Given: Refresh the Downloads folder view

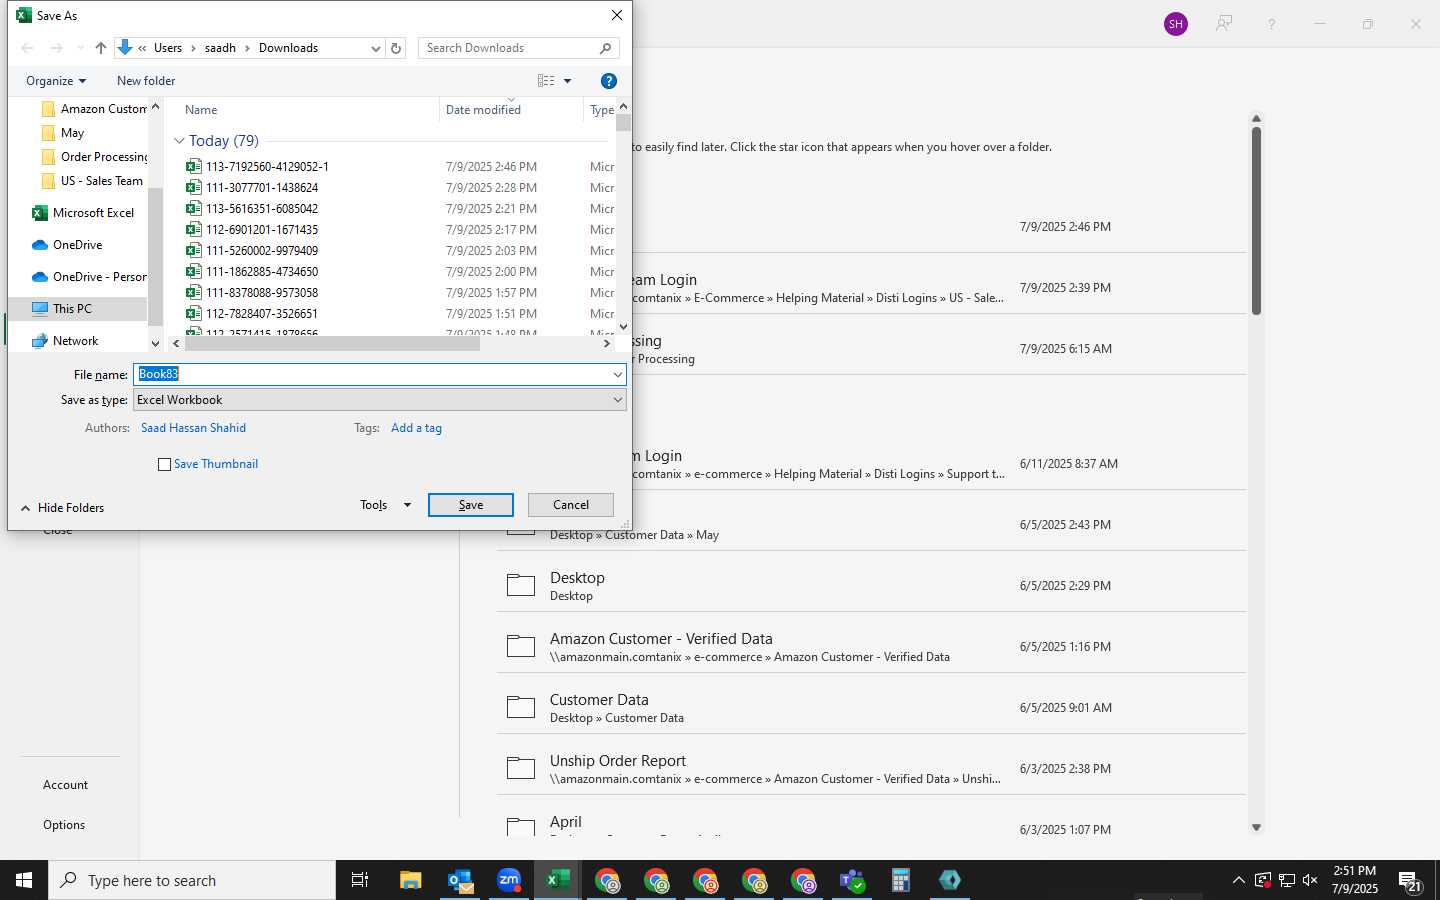Looking at the screenshot, I should point(396,48).
